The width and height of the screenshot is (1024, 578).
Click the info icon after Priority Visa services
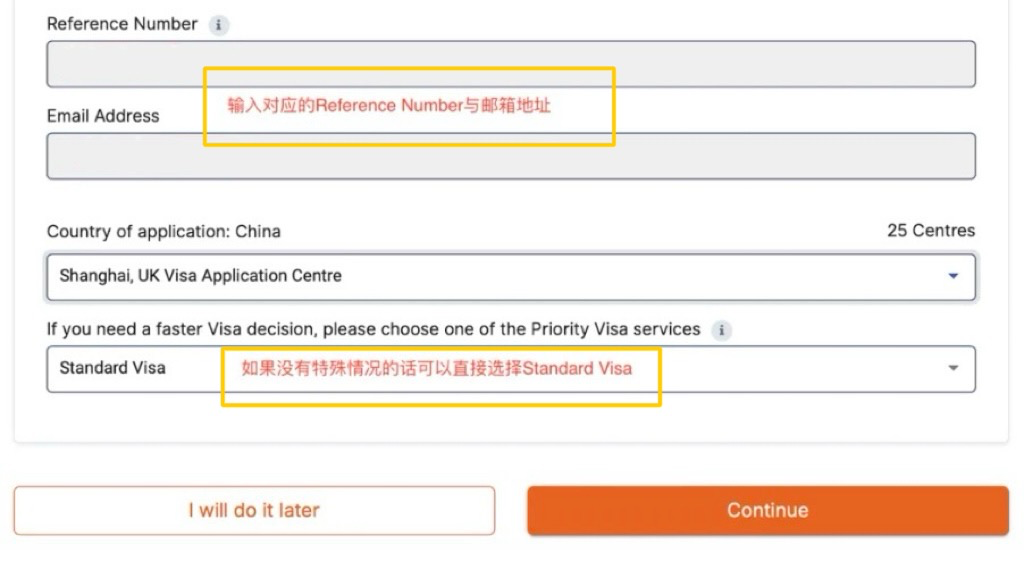(722, 330)
